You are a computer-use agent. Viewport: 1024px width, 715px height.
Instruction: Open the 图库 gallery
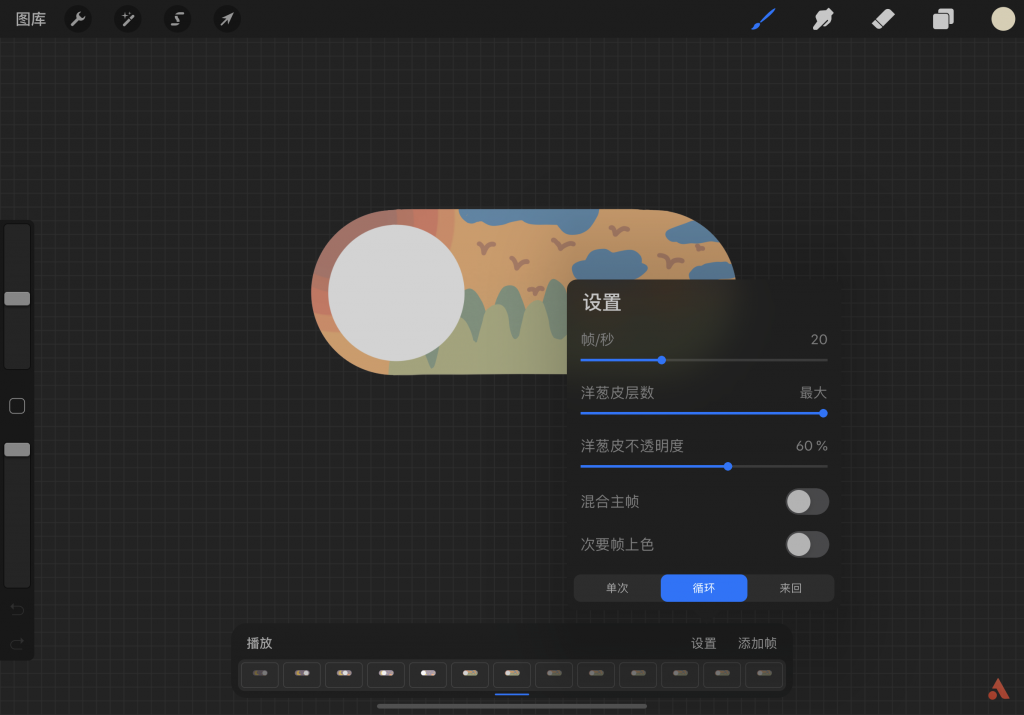click(x=31, y=20)
